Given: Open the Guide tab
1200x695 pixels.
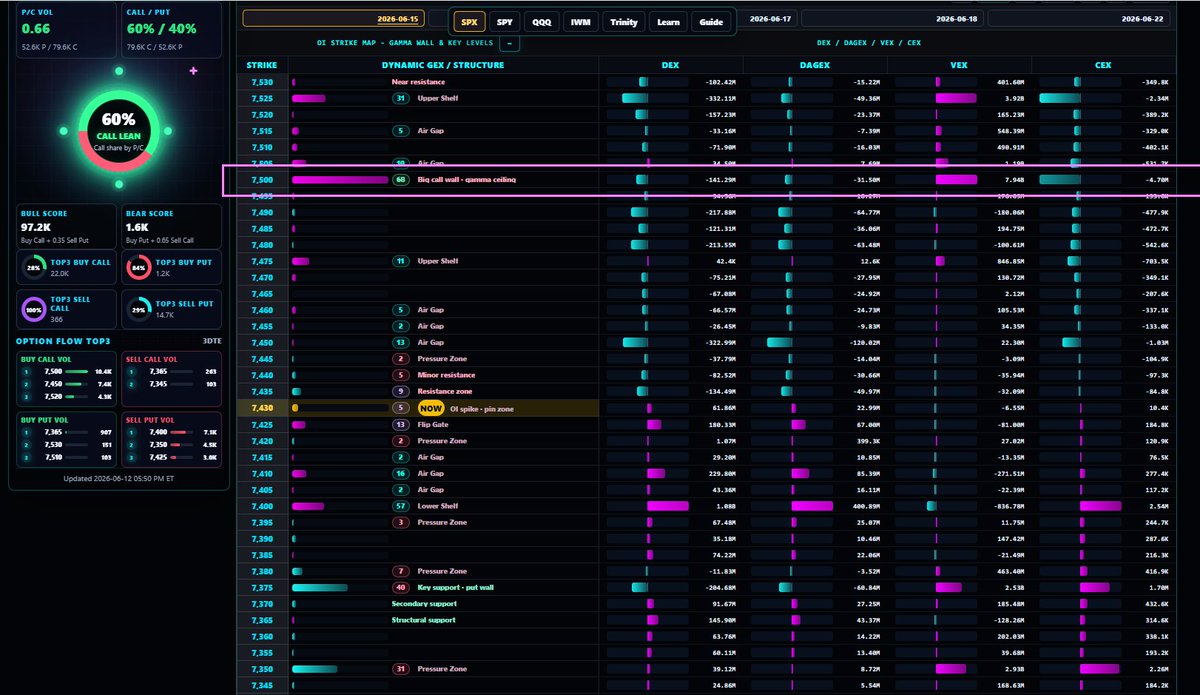Looking at the screenshot, I should 711,22.
